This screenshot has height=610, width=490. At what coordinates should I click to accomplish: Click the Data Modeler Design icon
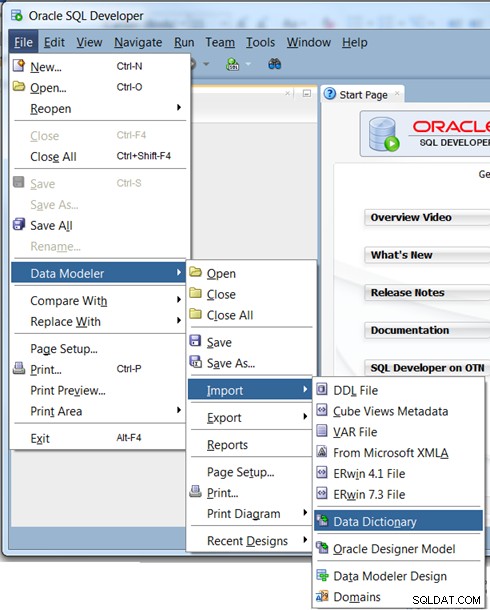click(322, 575)
